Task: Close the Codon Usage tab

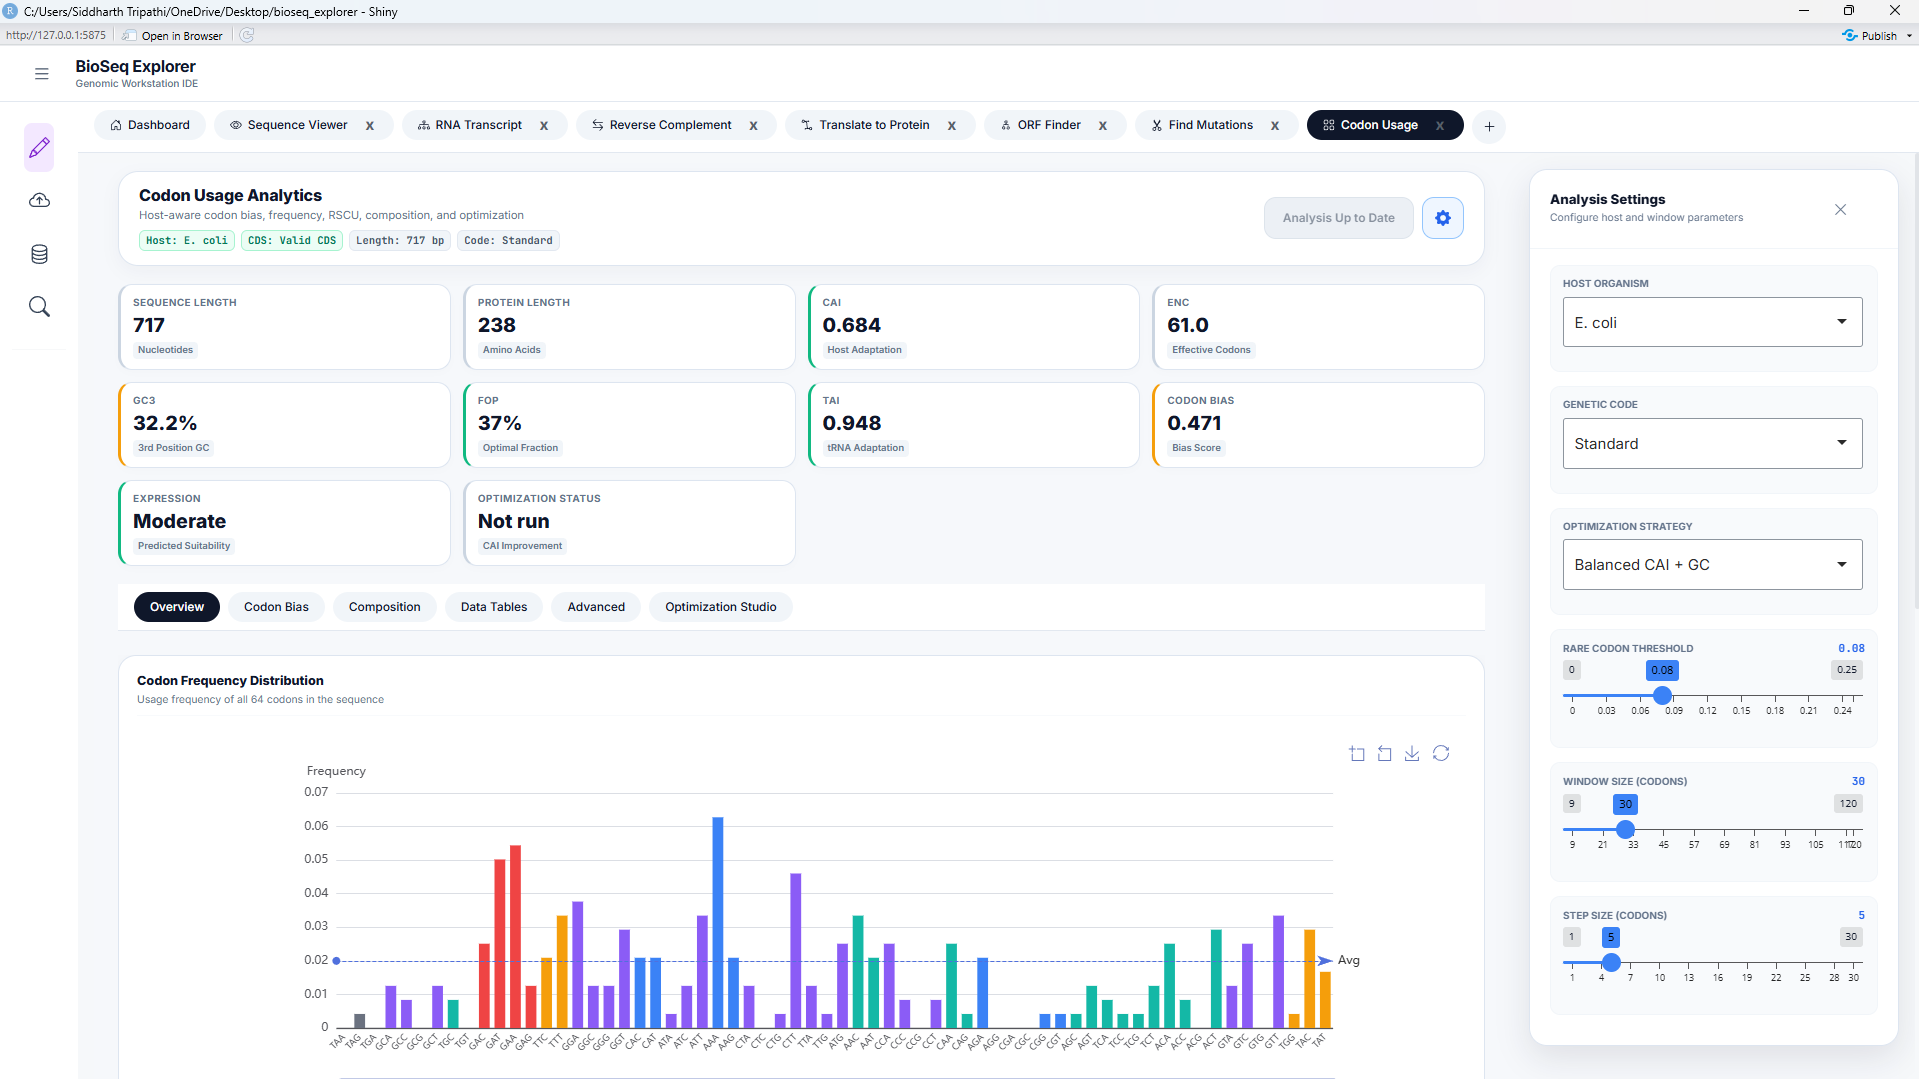Action: tap(1440, 126)
